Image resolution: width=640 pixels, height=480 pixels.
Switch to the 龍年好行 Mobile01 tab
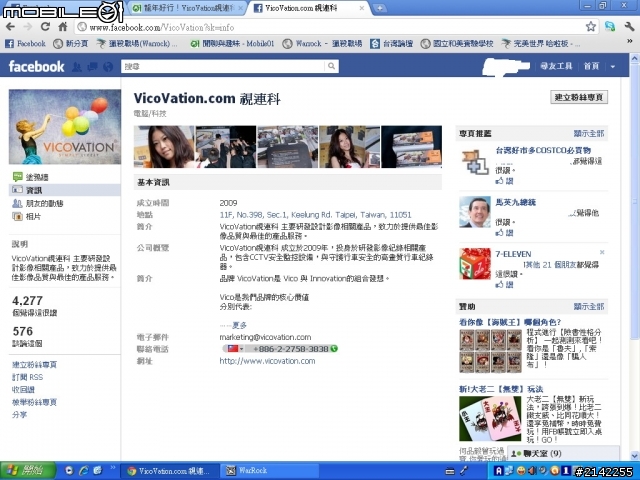click(184, 8)
